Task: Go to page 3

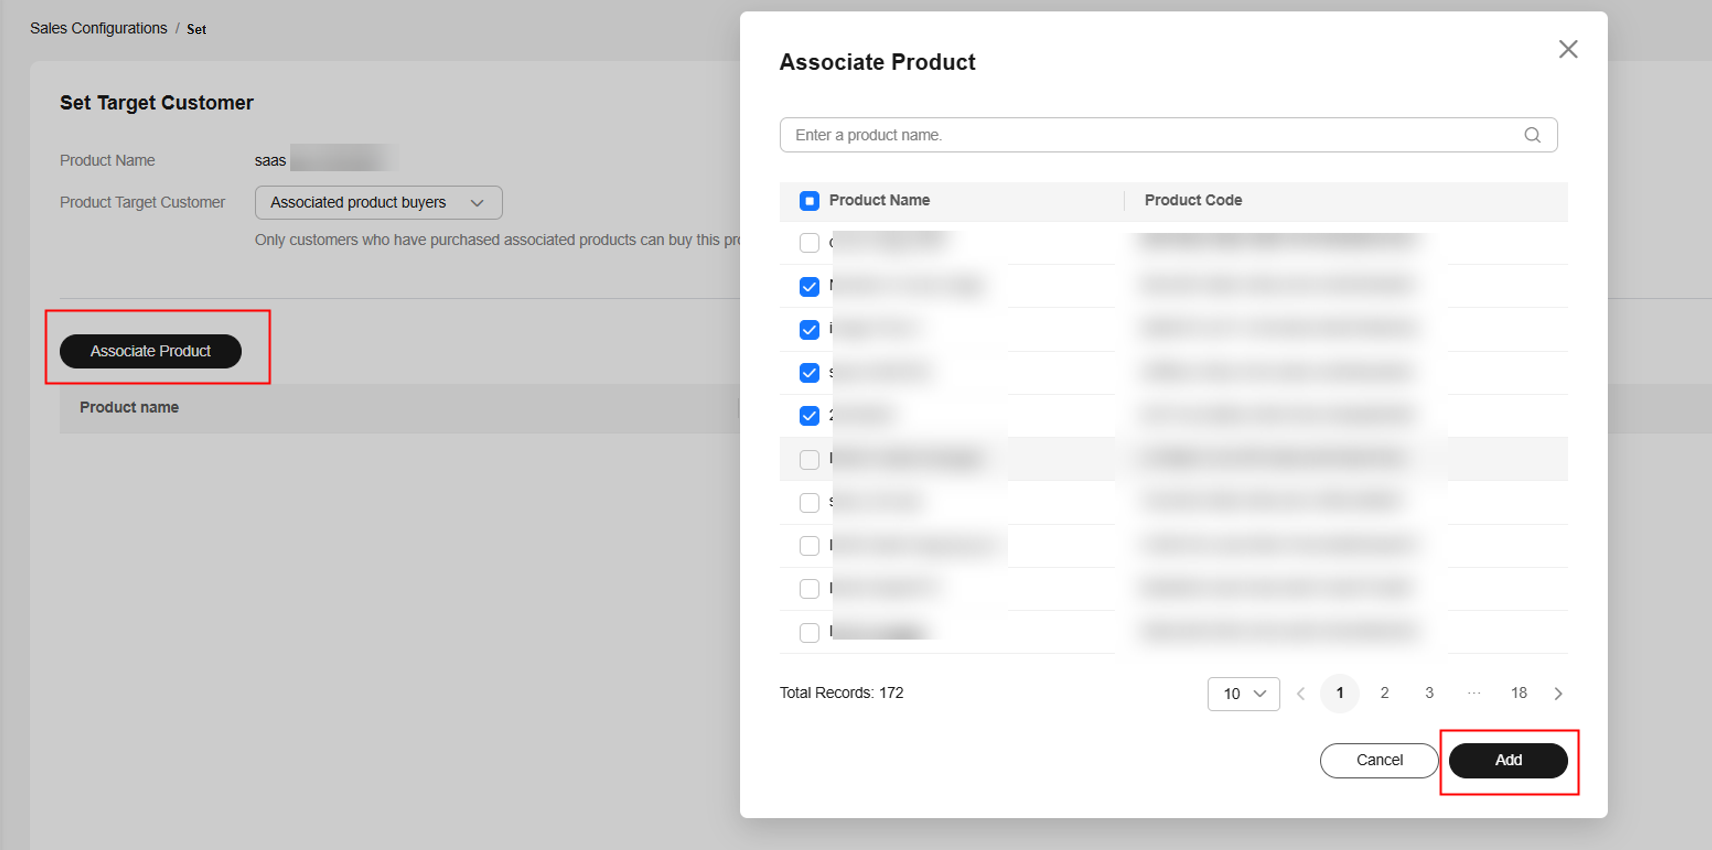Action: 1429,693
